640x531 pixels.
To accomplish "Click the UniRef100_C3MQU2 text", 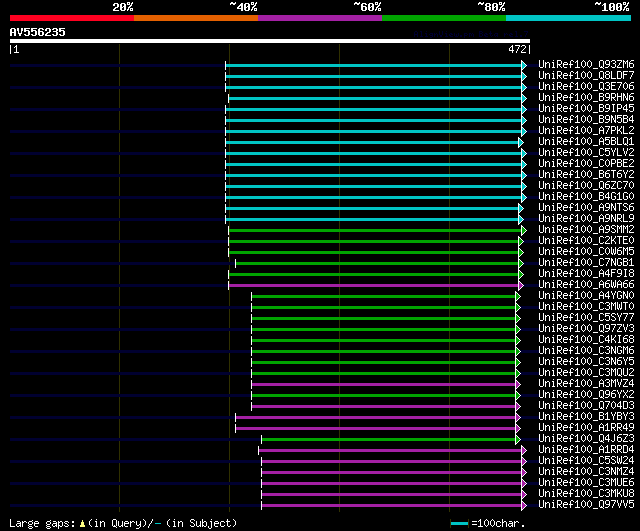I will [x=586, y=373].
